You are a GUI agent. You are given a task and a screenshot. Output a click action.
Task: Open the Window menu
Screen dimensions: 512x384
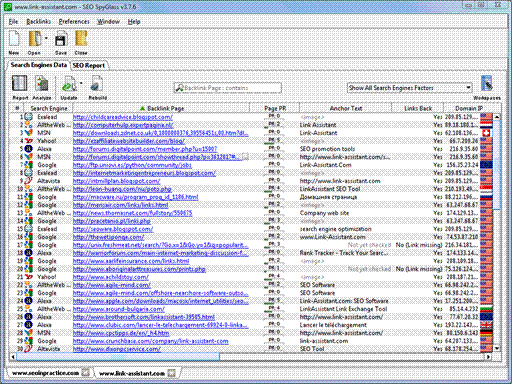click(108, 22)
